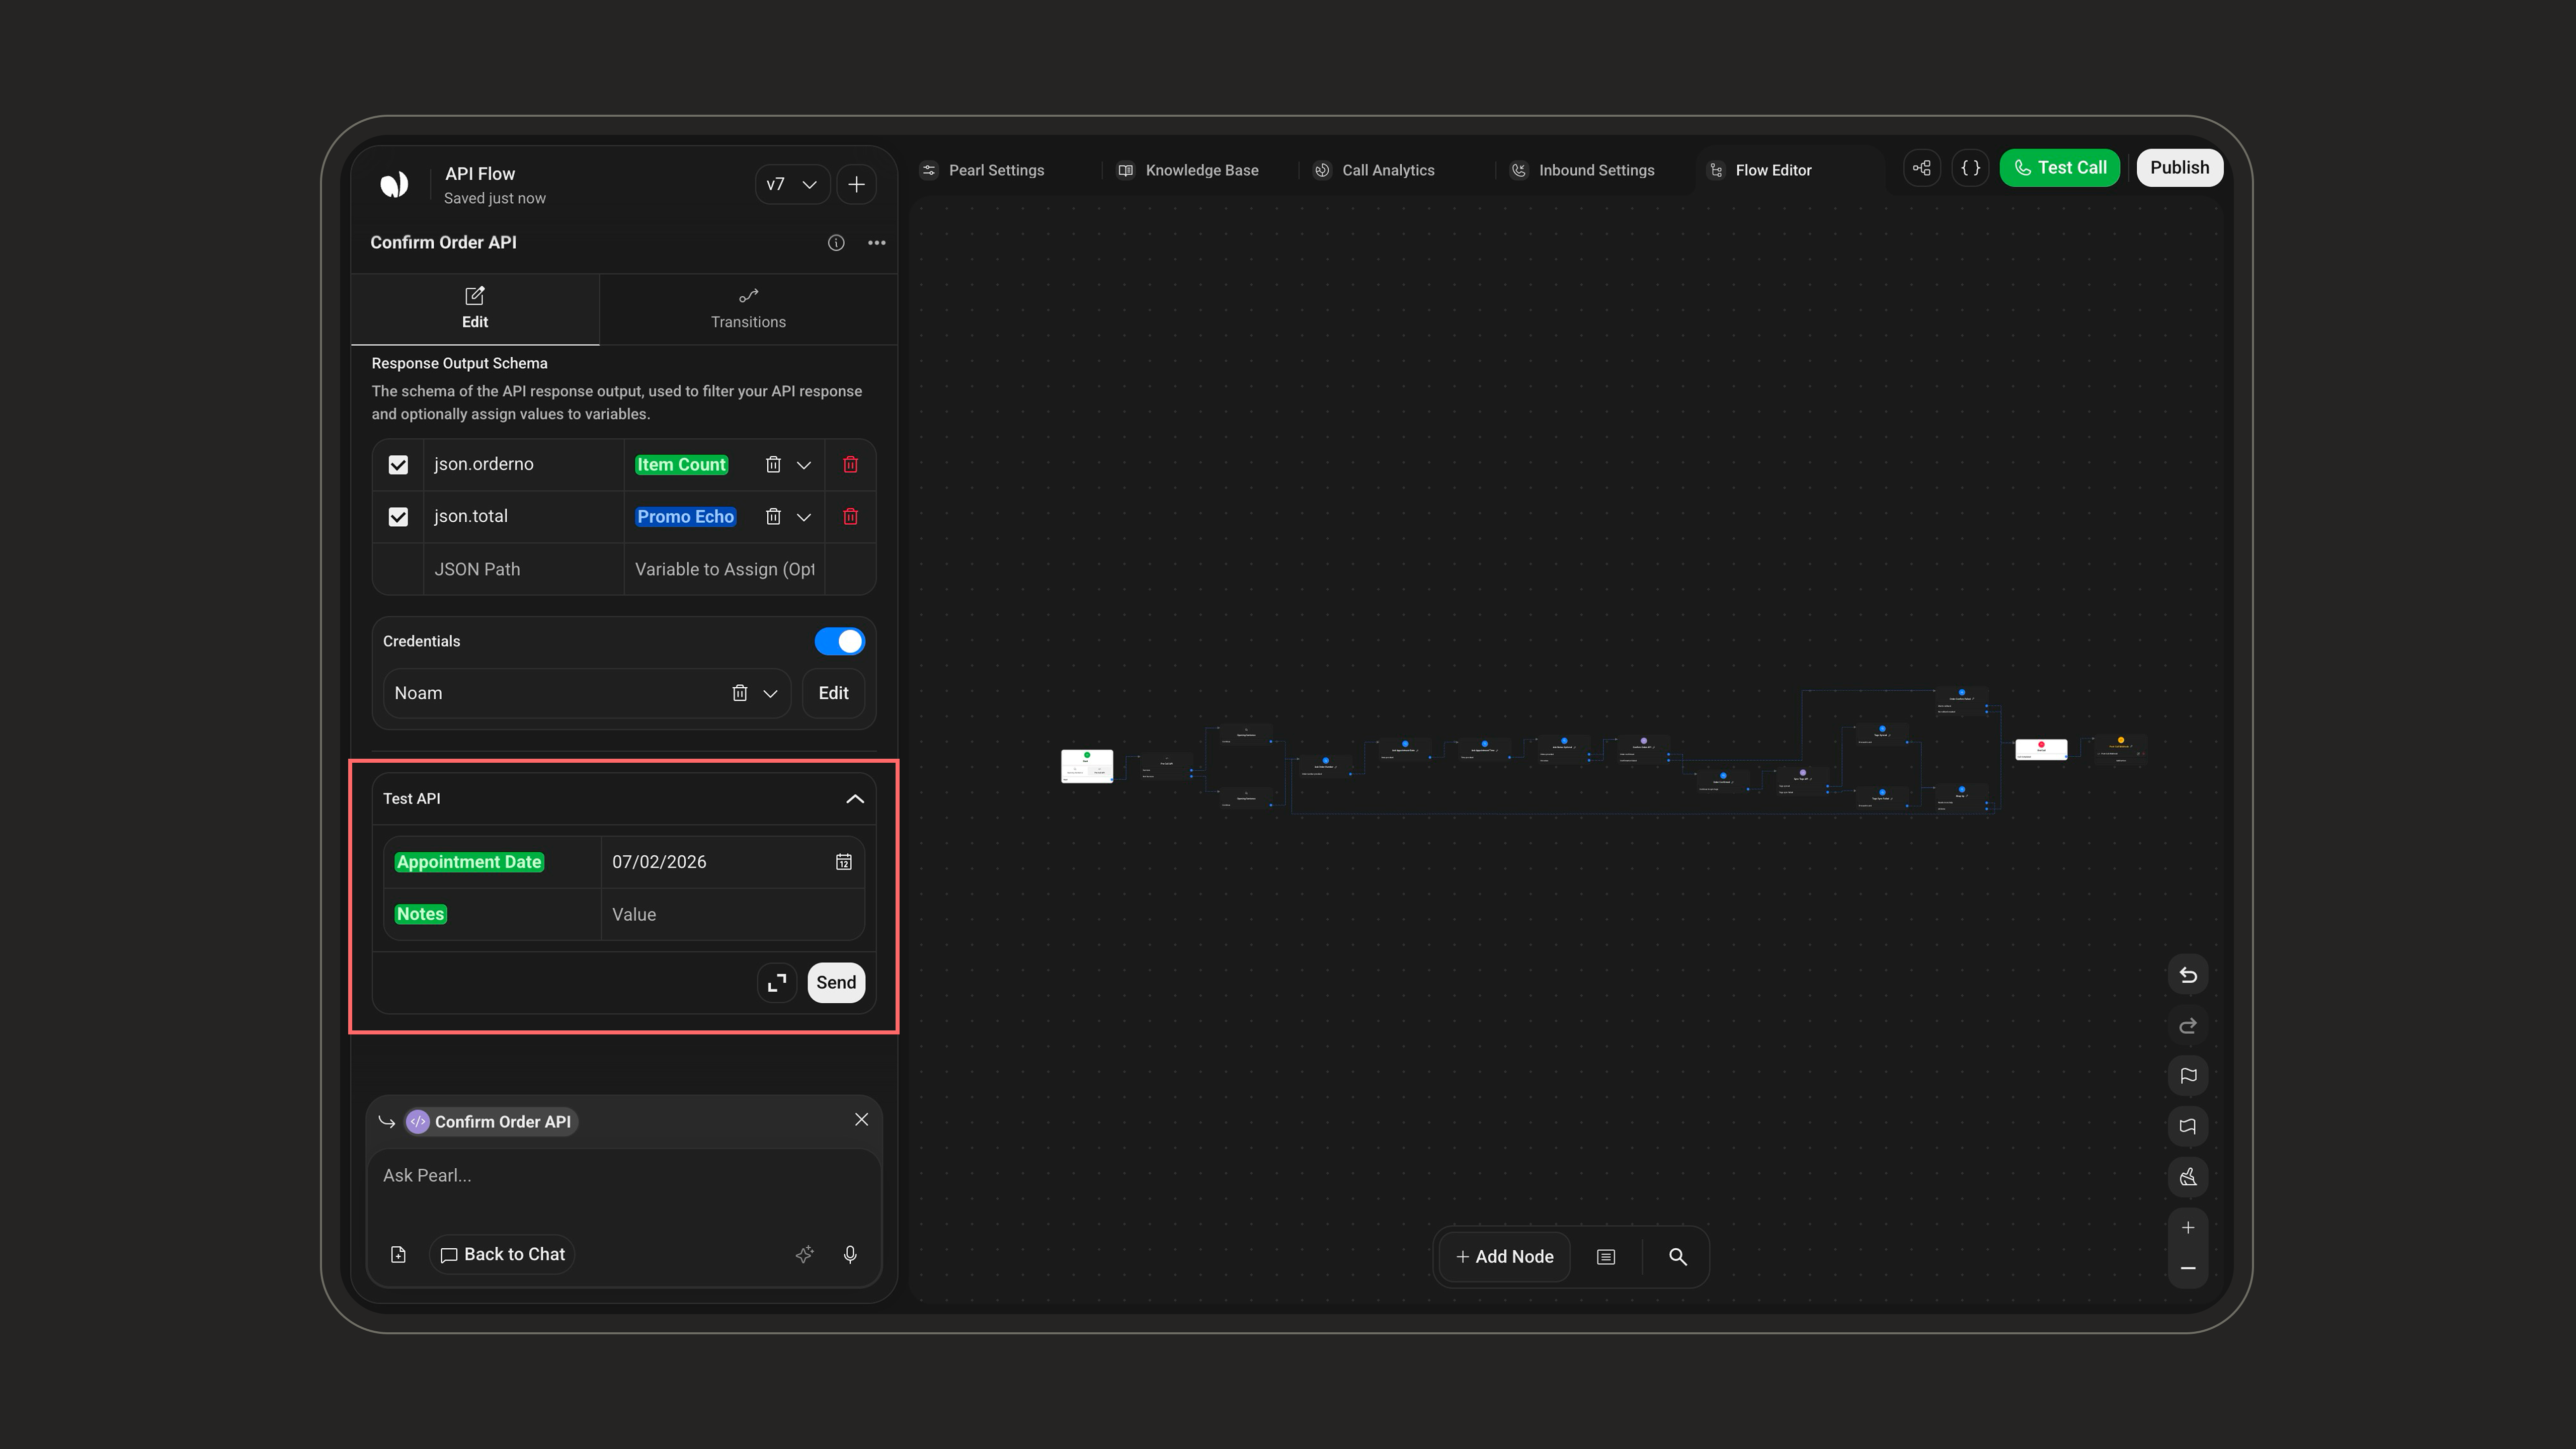This screenshot has height=1449, width=2576.
Task: Click the clean-up broom icon
Action: (x=2188, y=1177)
